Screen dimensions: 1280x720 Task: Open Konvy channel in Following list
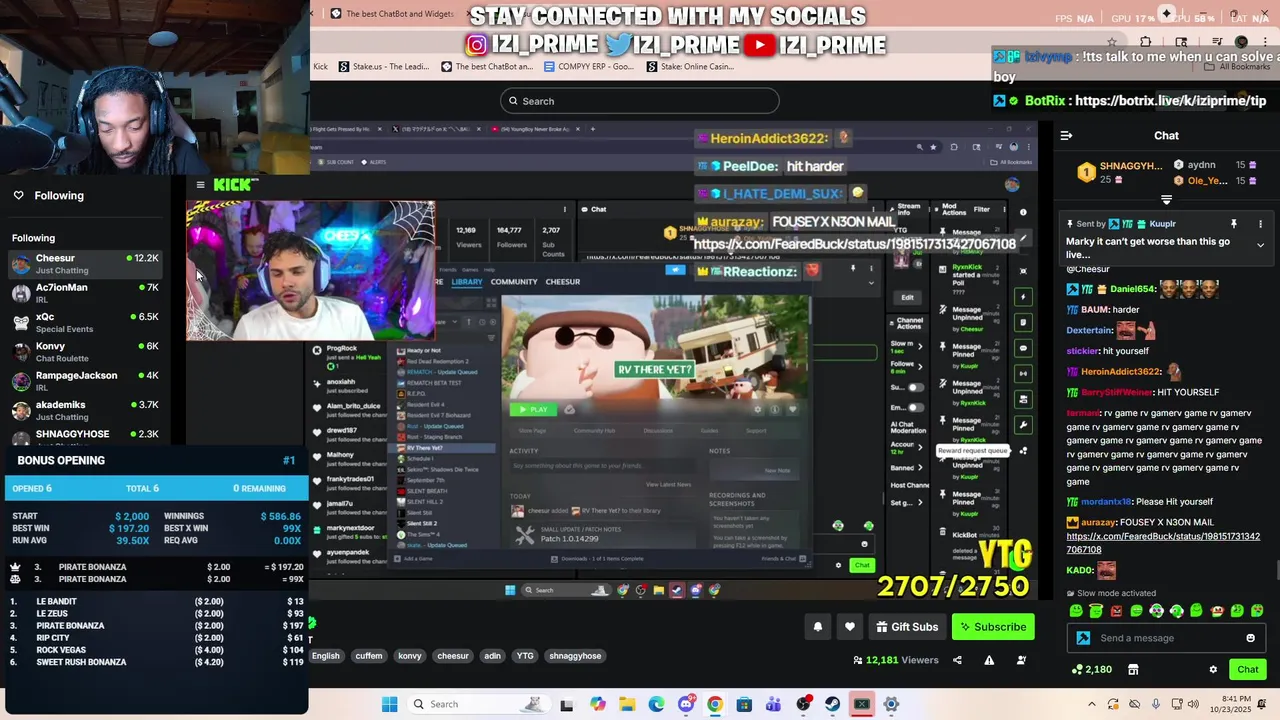click(x=85, y=352)
